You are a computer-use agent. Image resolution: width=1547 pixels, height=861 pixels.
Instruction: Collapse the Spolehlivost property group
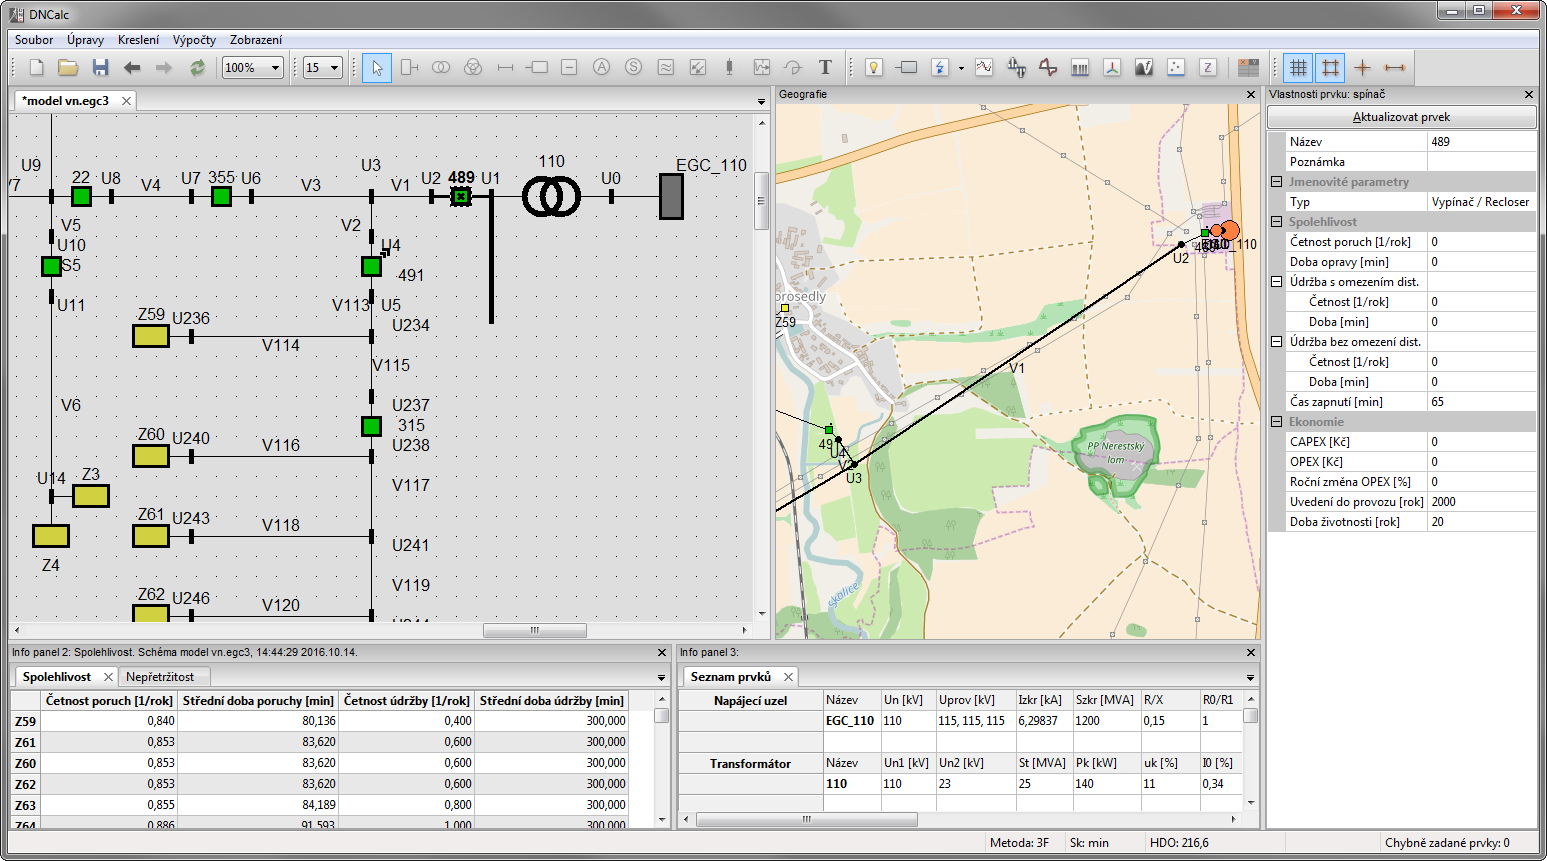pos(1276,222)
